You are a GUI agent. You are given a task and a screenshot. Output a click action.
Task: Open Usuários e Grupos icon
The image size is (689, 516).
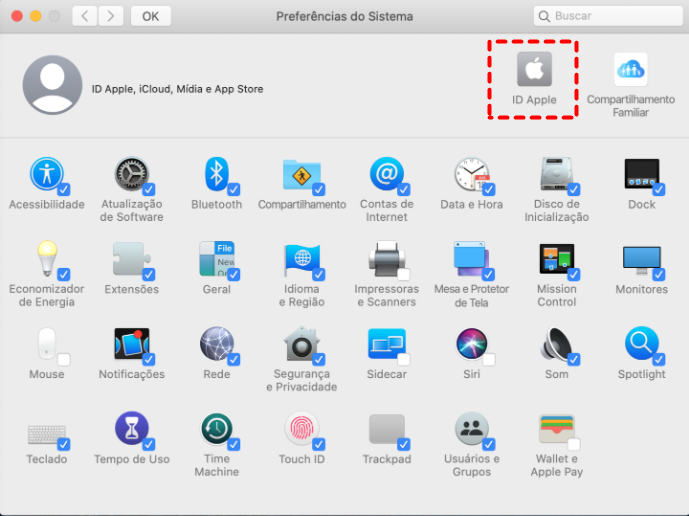tap(471, 429)
